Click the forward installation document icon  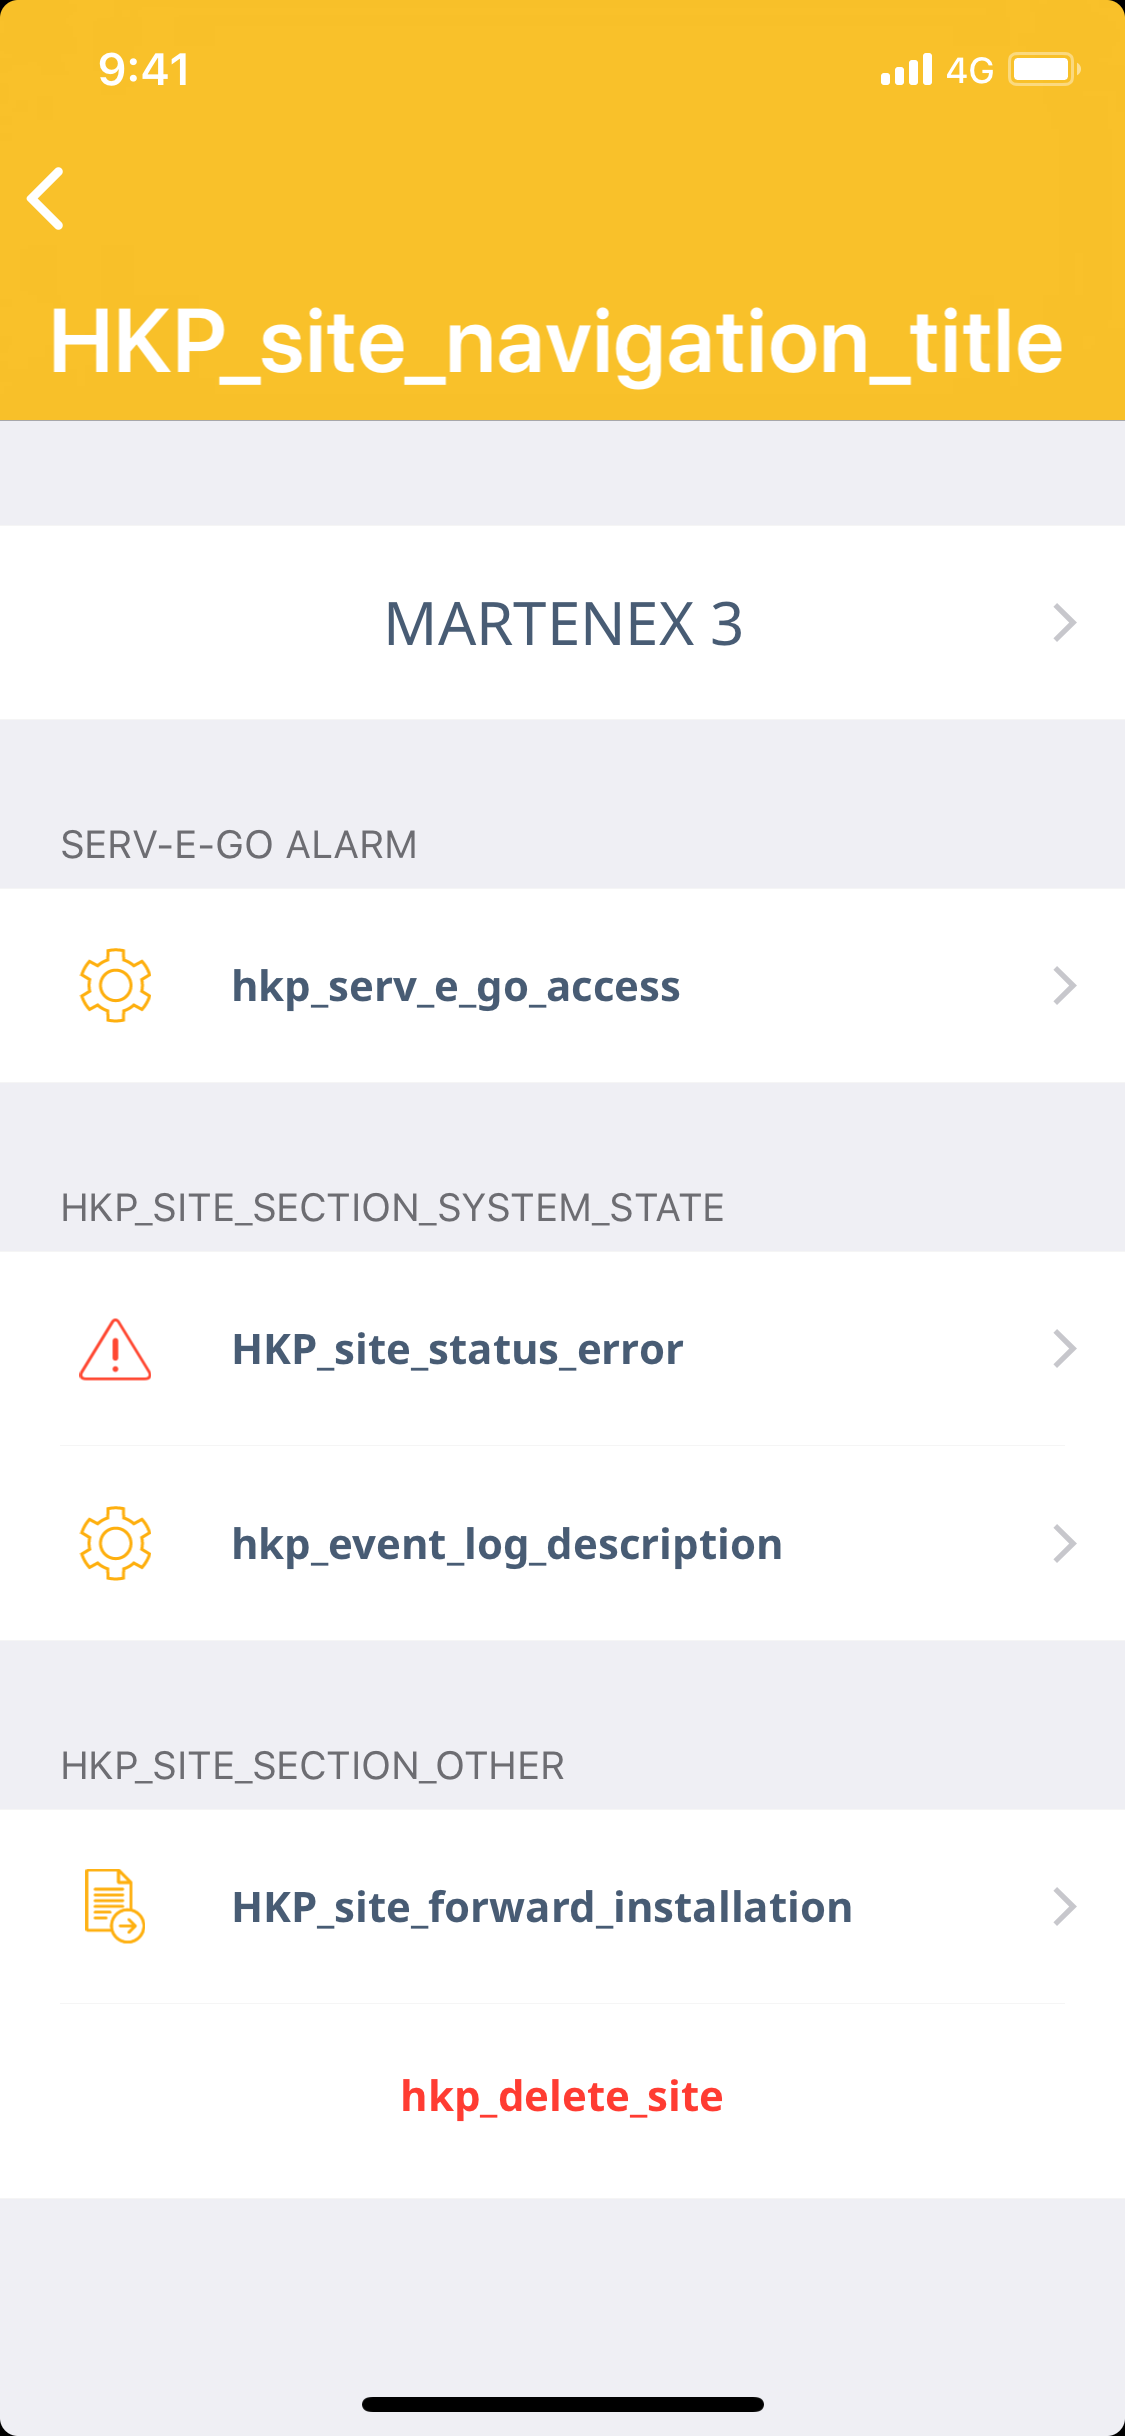pyautogui.click(x=114, y=1906)
